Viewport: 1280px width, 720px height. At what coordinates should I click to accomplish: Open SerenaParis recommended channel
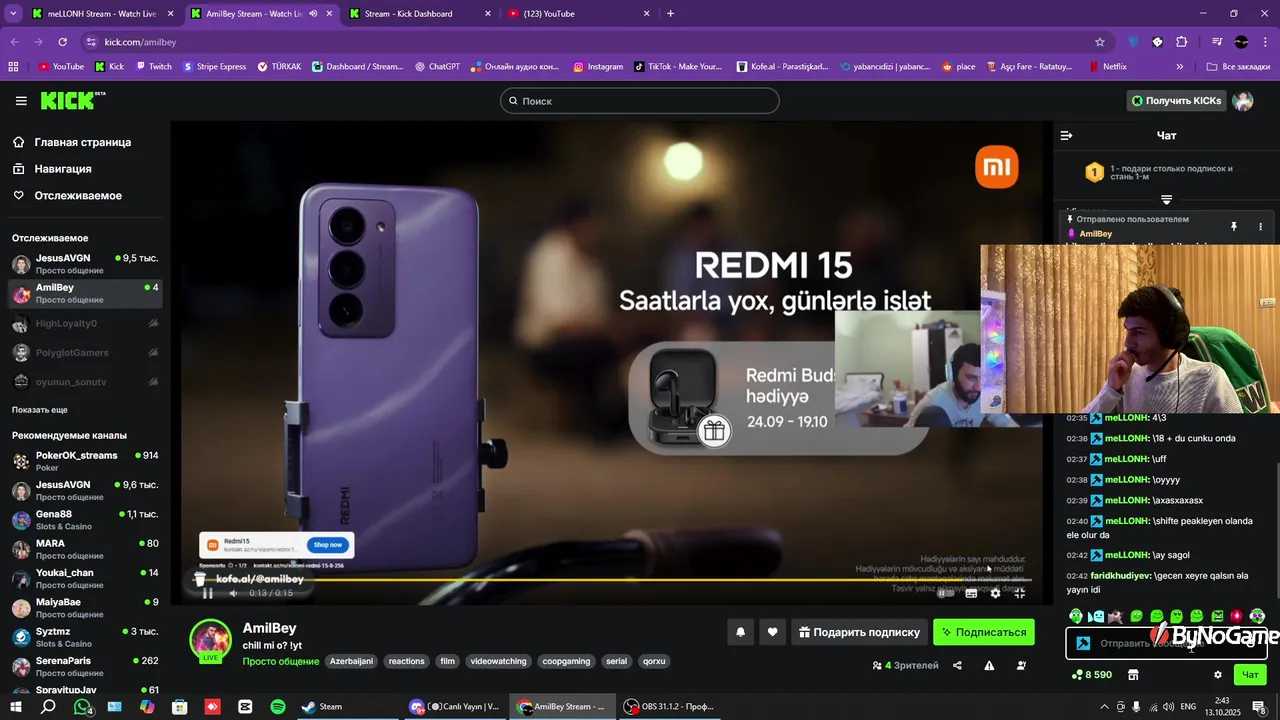85,667
